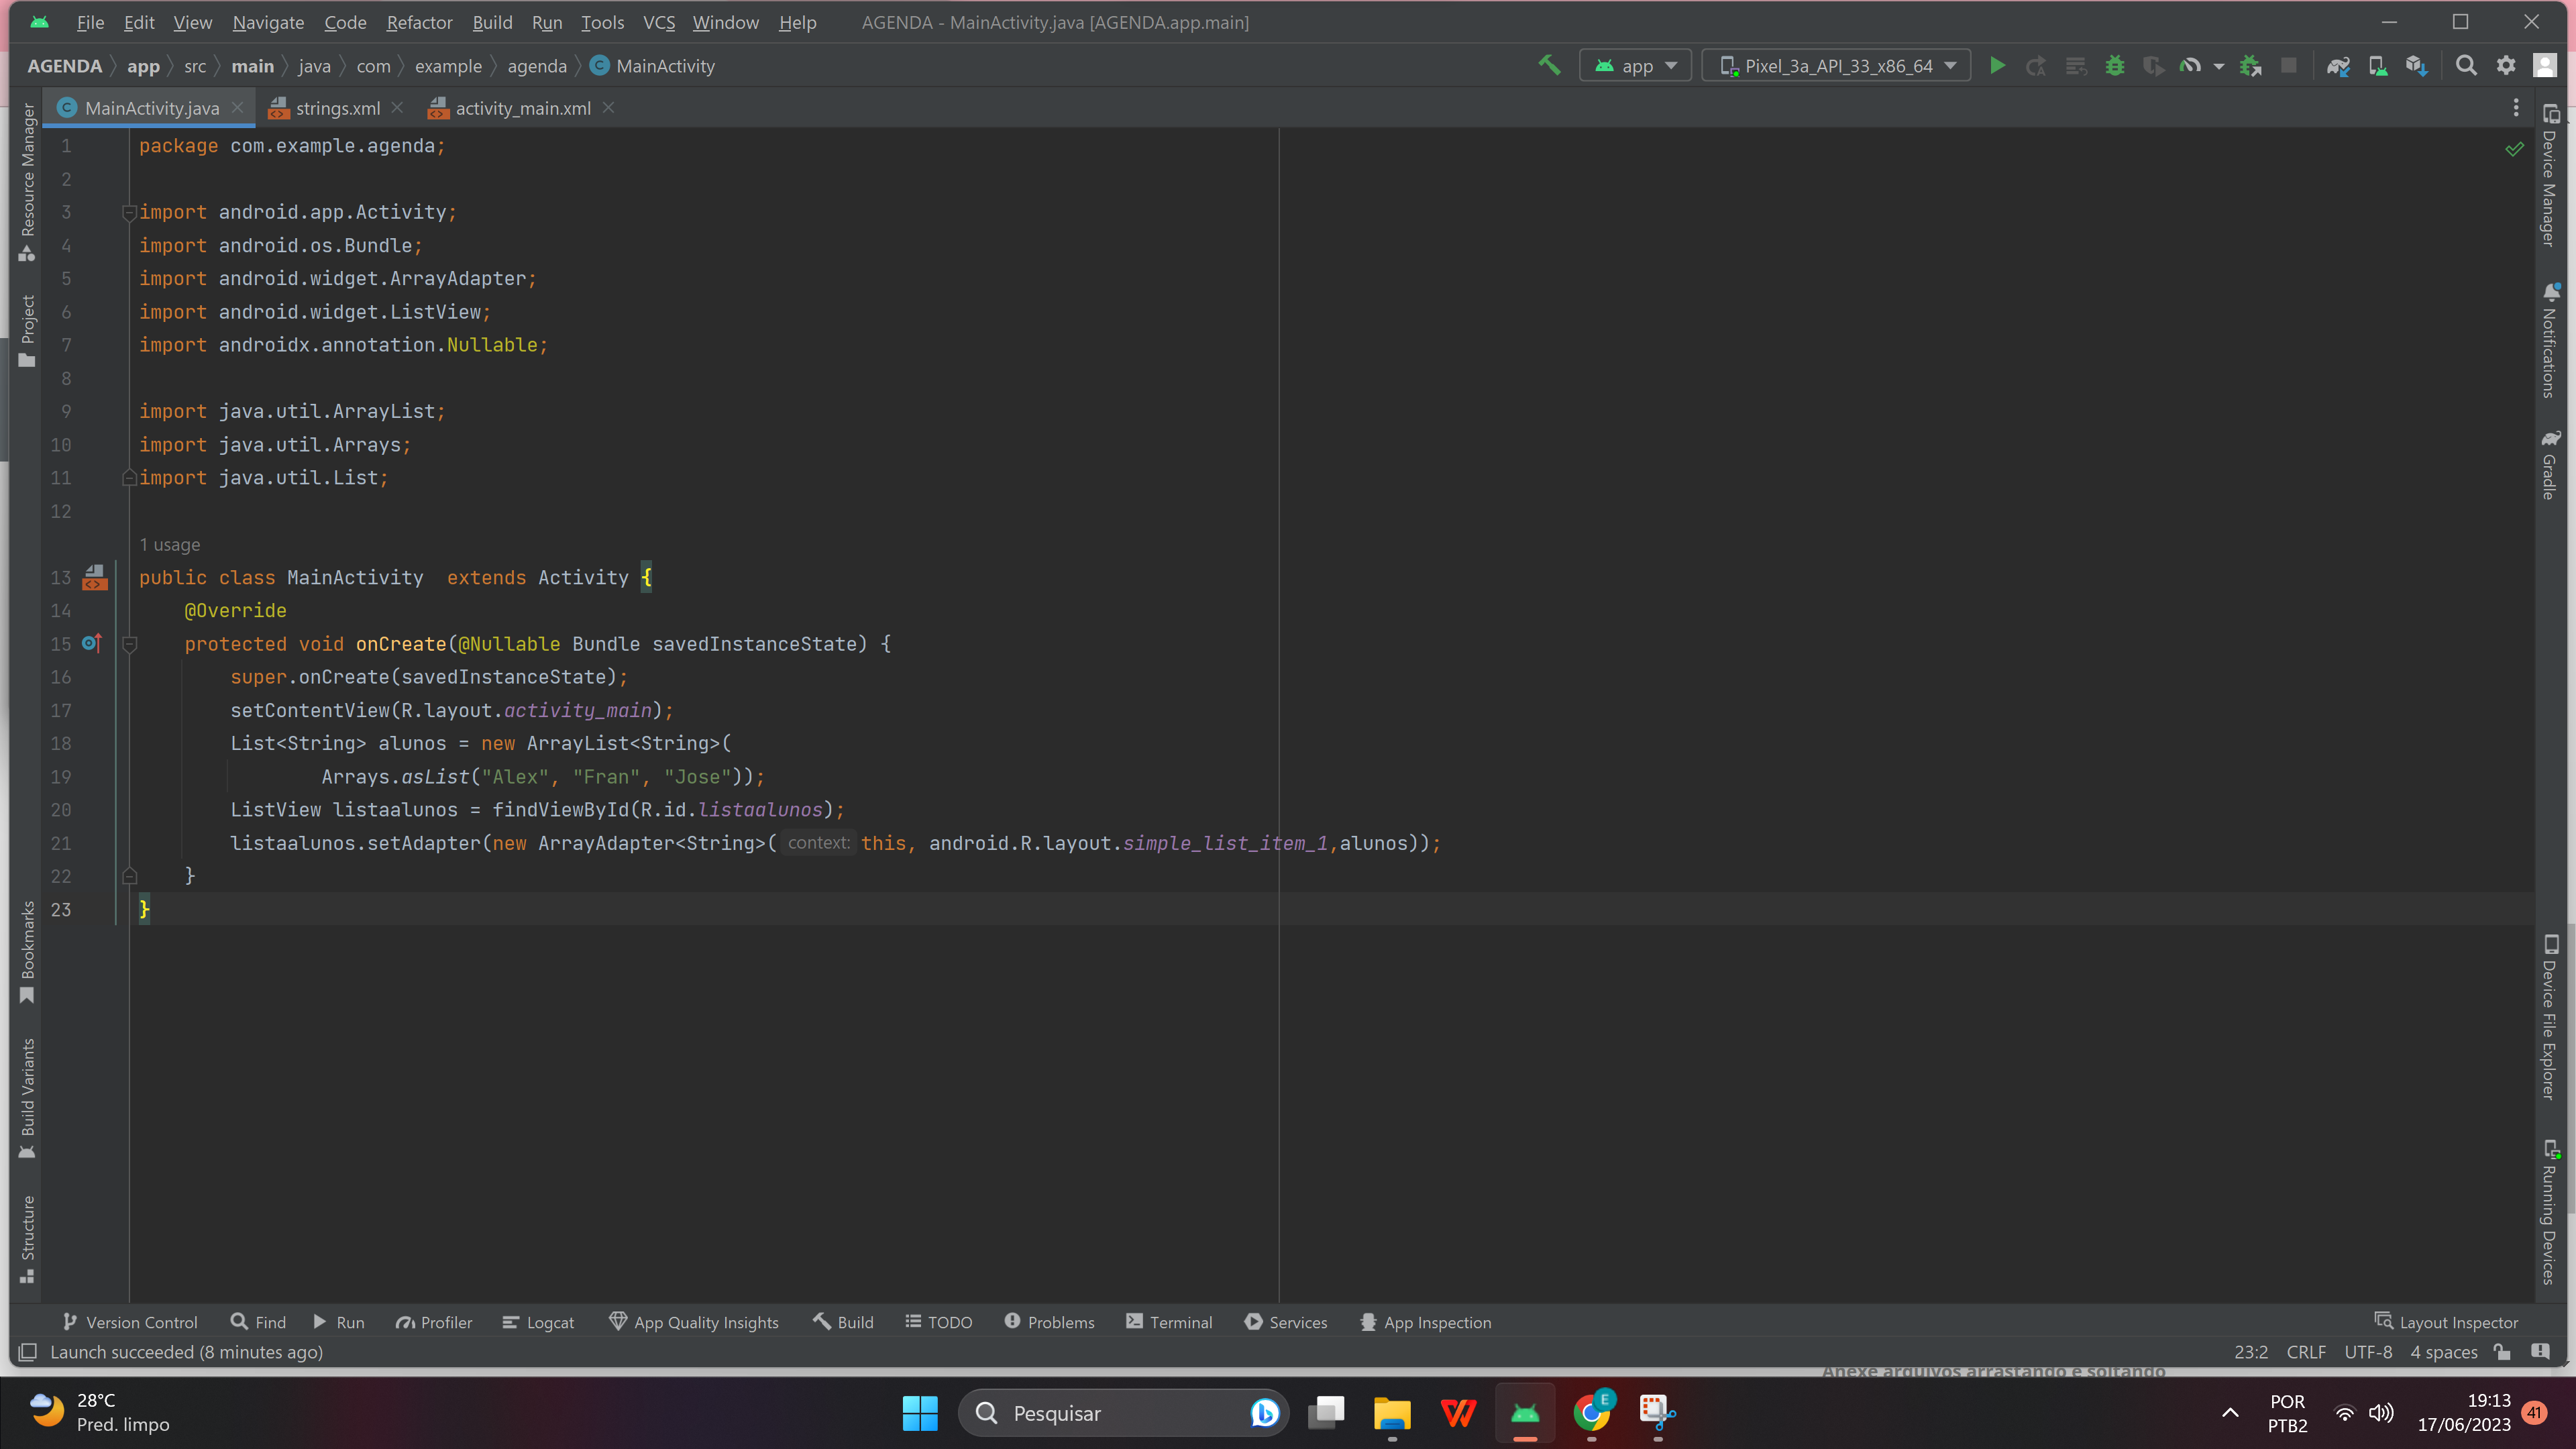Open the Resource Manager side panel
Screen dimensions: 2576x1449
point(27,182)
